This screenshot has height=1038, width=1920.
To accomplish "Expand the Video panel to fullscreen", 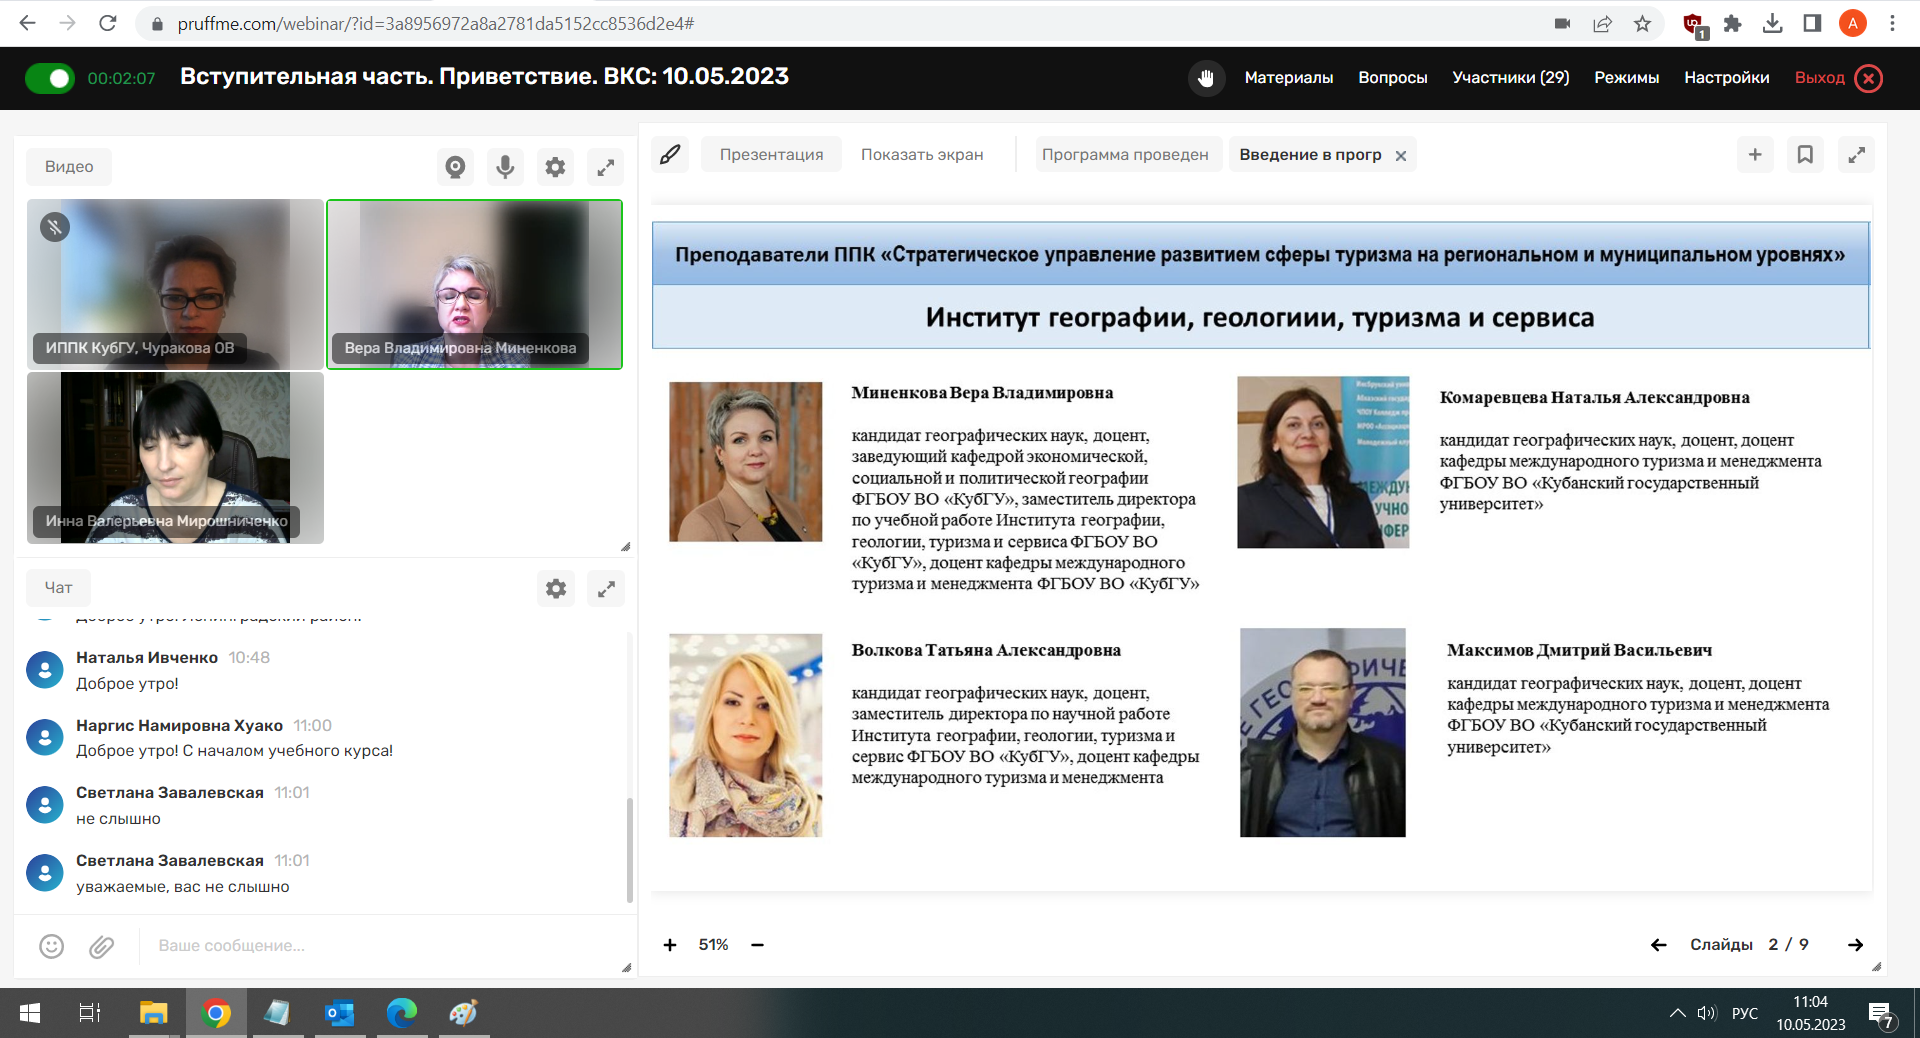I will [x=605, y=167].
